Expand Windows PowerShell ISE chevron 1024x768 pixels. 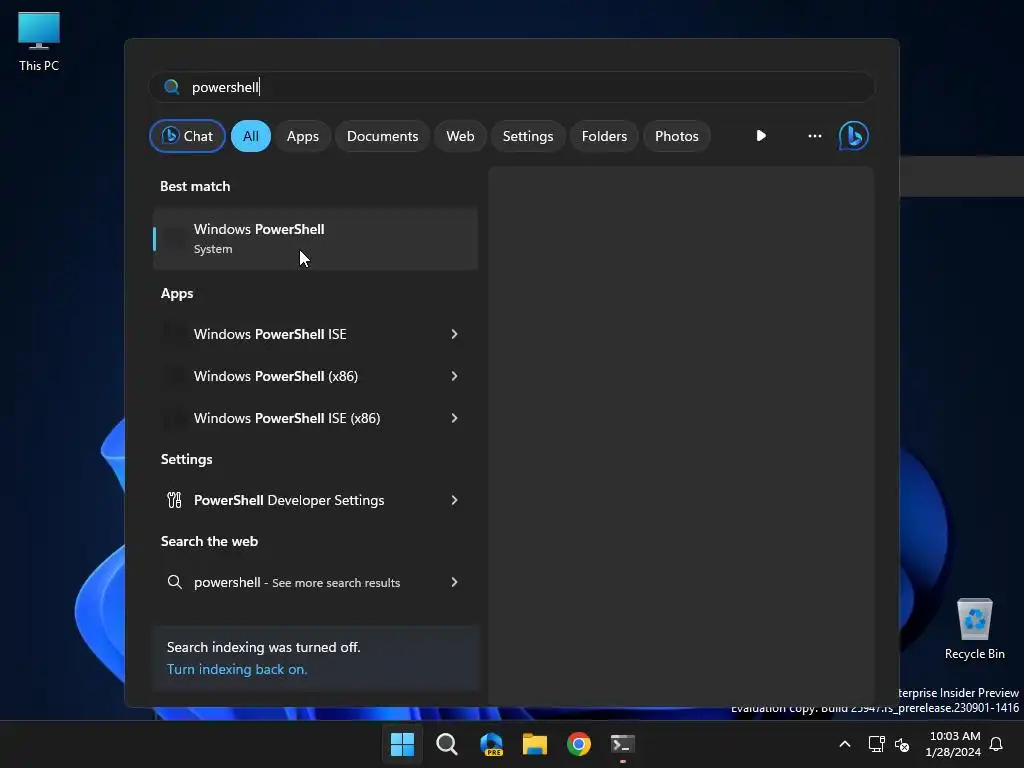point(454,334)
